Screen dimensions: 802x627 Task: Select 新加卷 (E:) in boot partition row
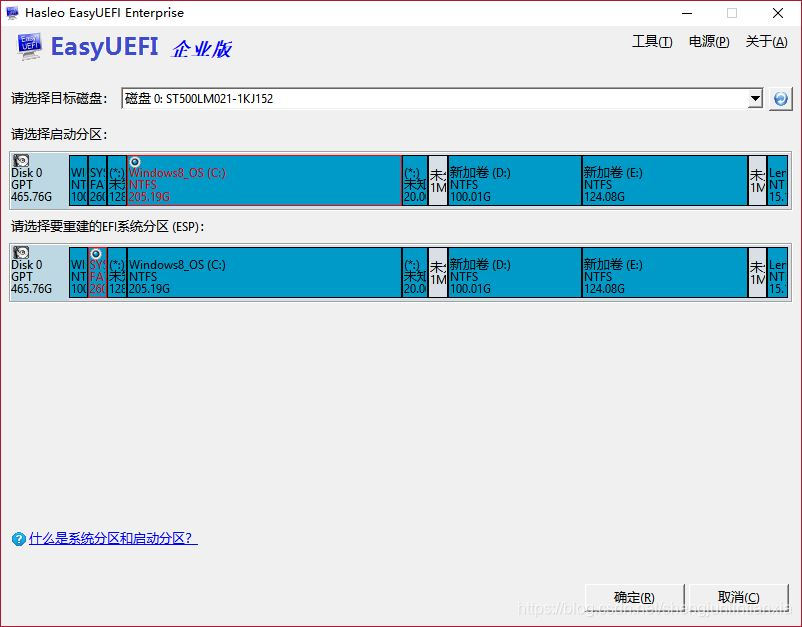pos(665,181)
